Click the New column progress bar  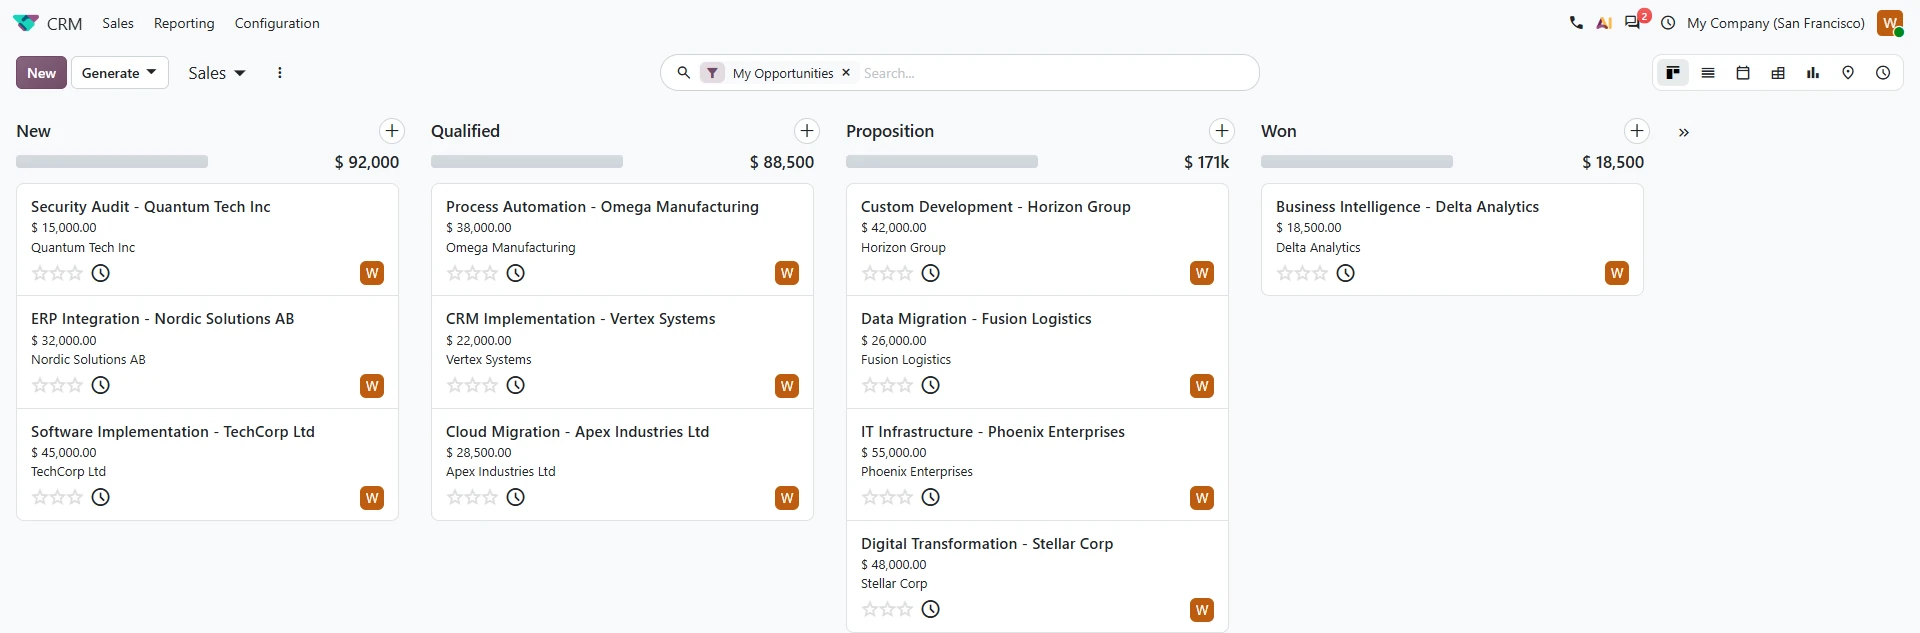112,162
